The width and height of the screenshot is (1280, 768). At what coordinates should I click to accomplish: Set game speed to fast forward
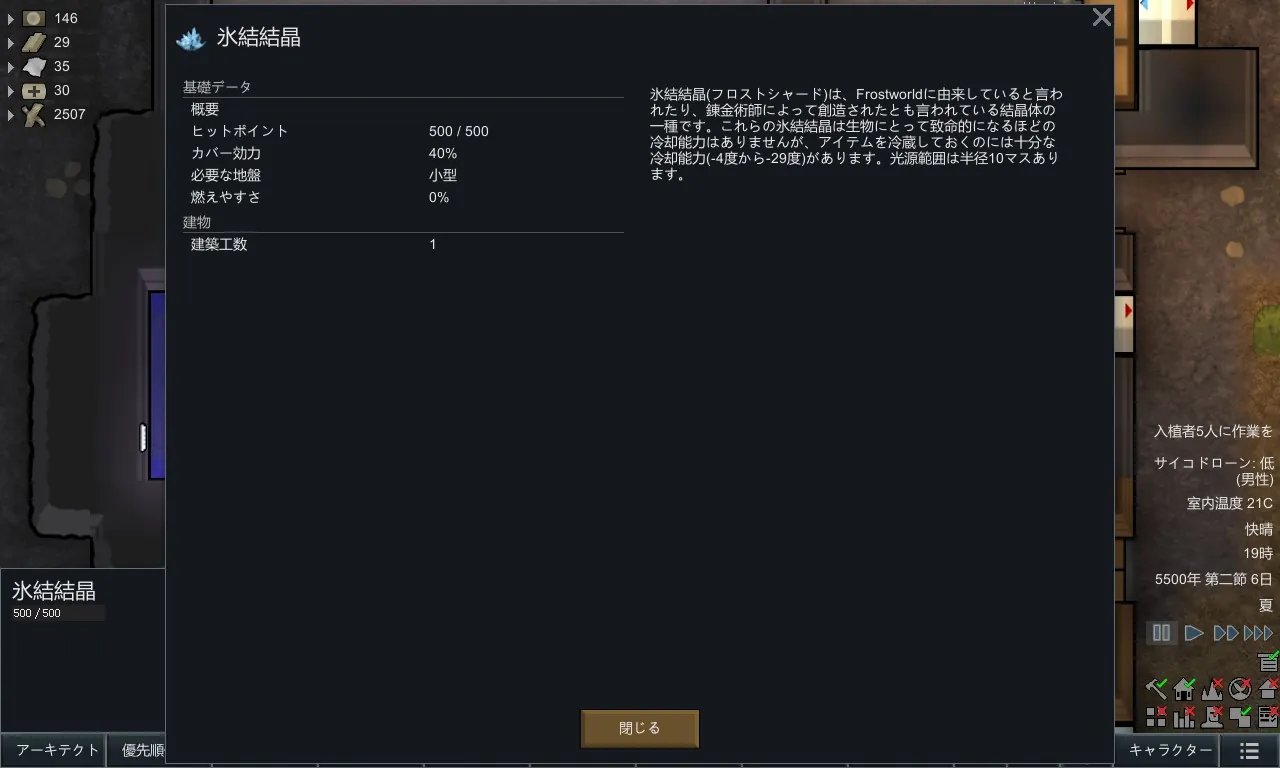(1225, 633)
